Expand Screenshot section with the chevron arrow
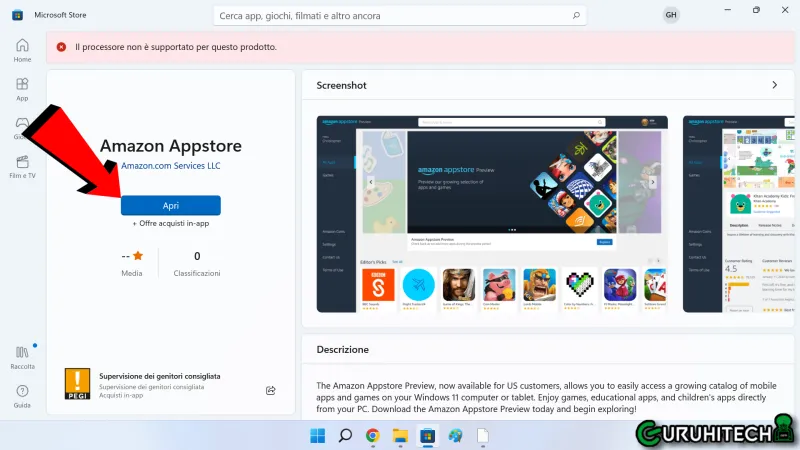This screenshot has width=800, height=450. 774,86
